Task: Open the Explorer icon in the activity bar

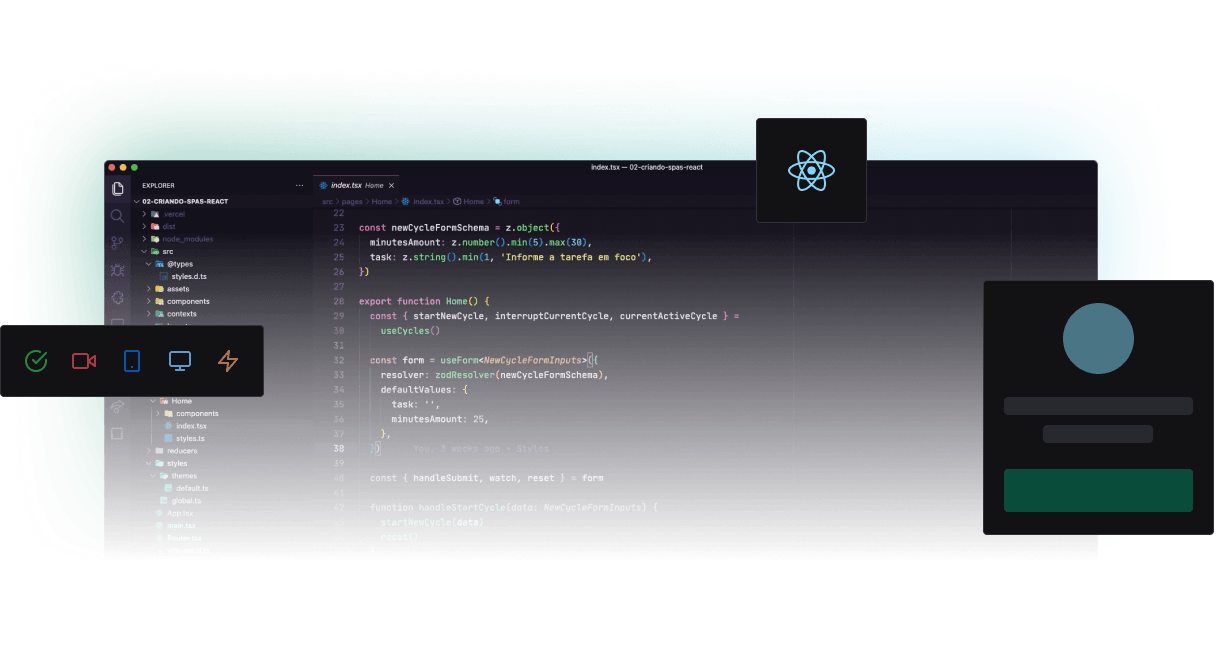Action: click(117, 188)
